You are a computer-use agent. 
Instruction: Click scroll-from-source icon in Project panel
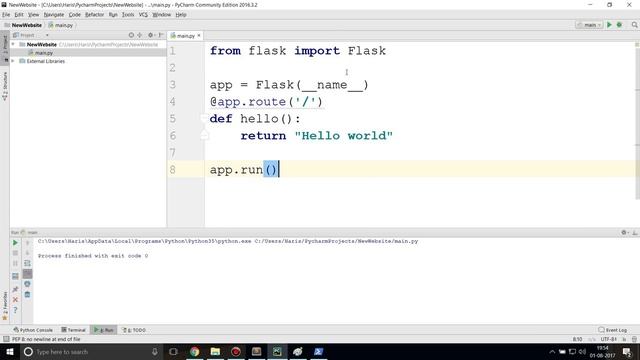point(131,35)
